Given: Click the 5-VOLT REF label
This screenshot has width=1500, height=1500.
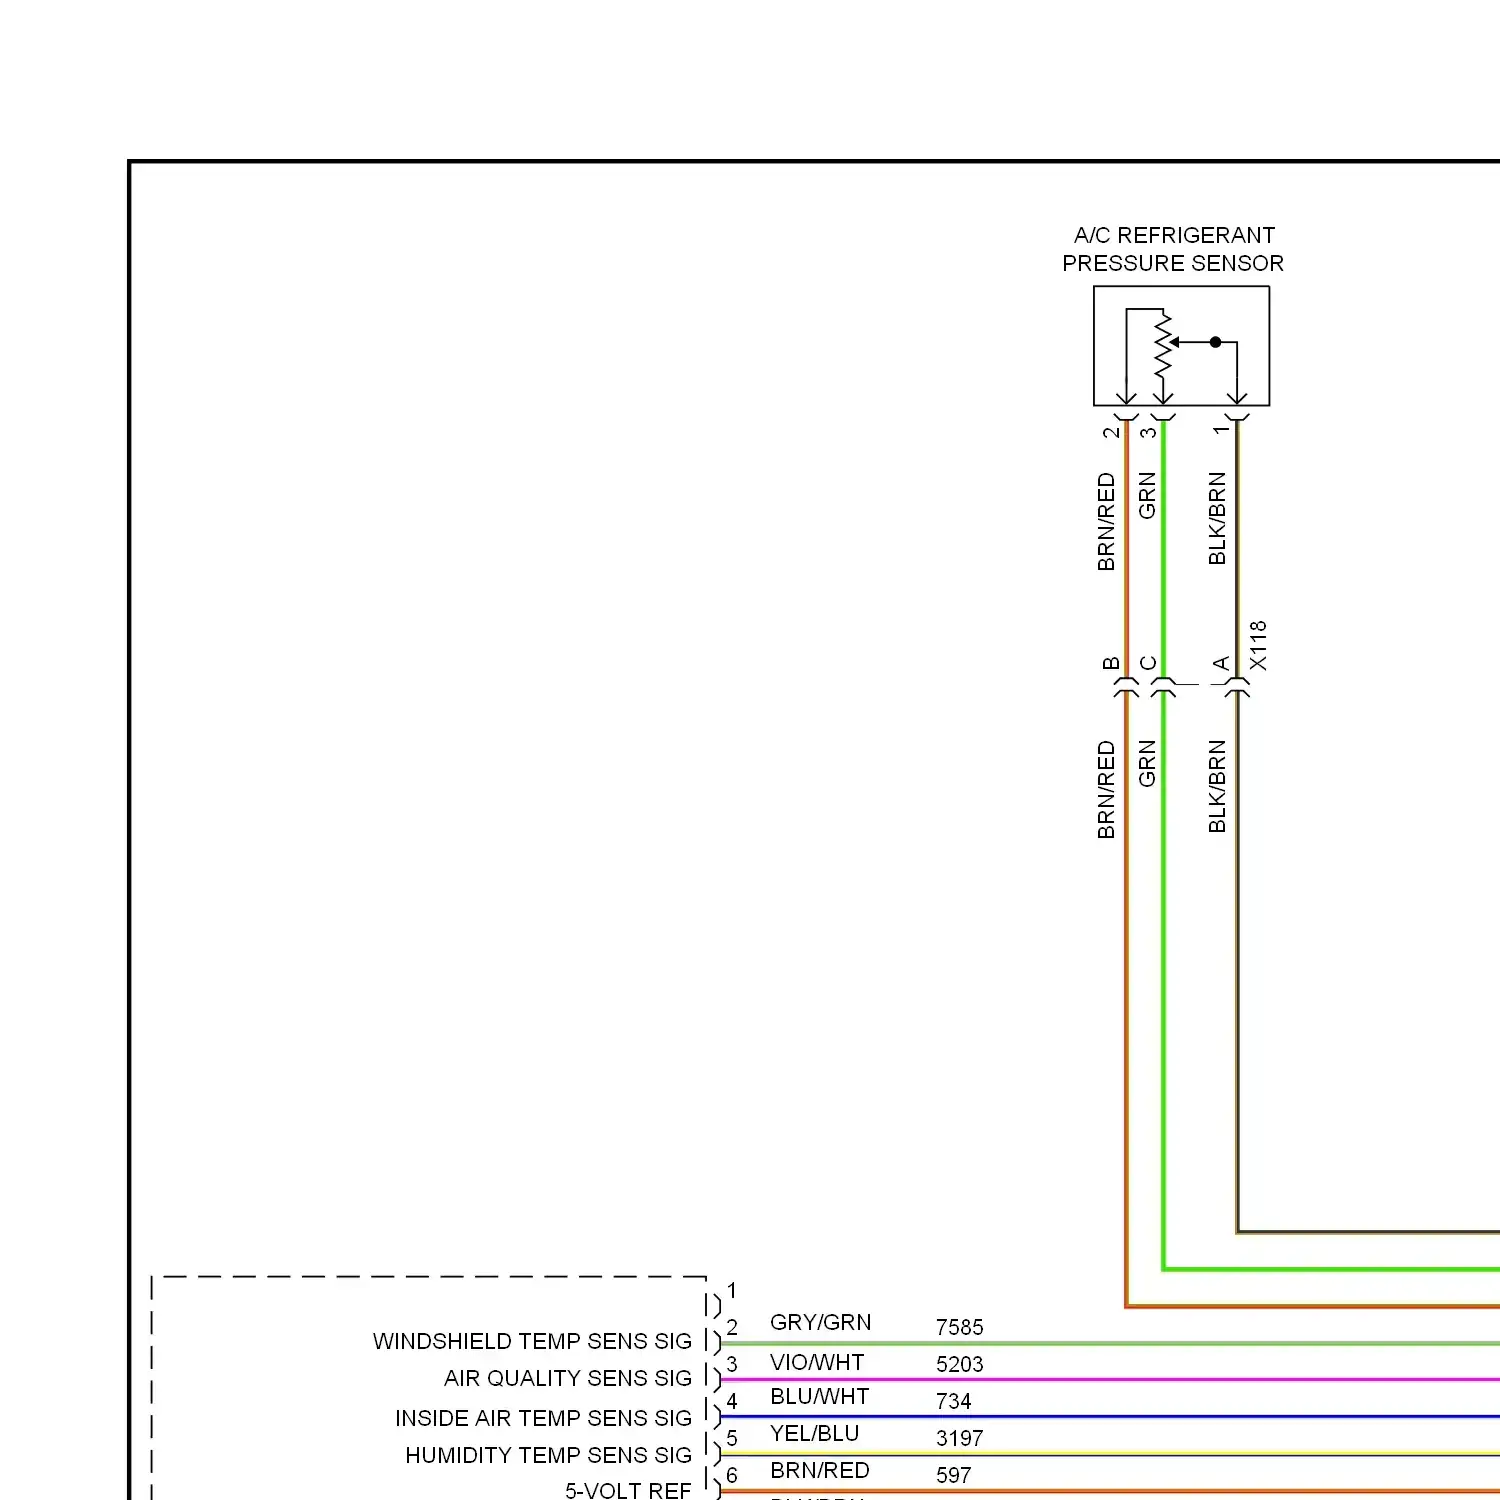Looking at the screenshot, I should click(628, 1490).
